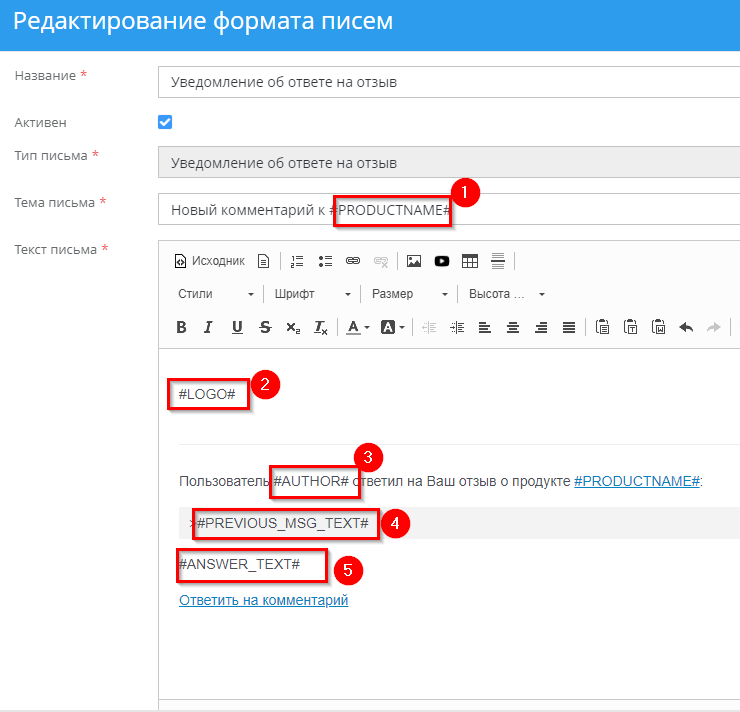Toggle underline formatting

pyautogui.click(x=237, y=327)
